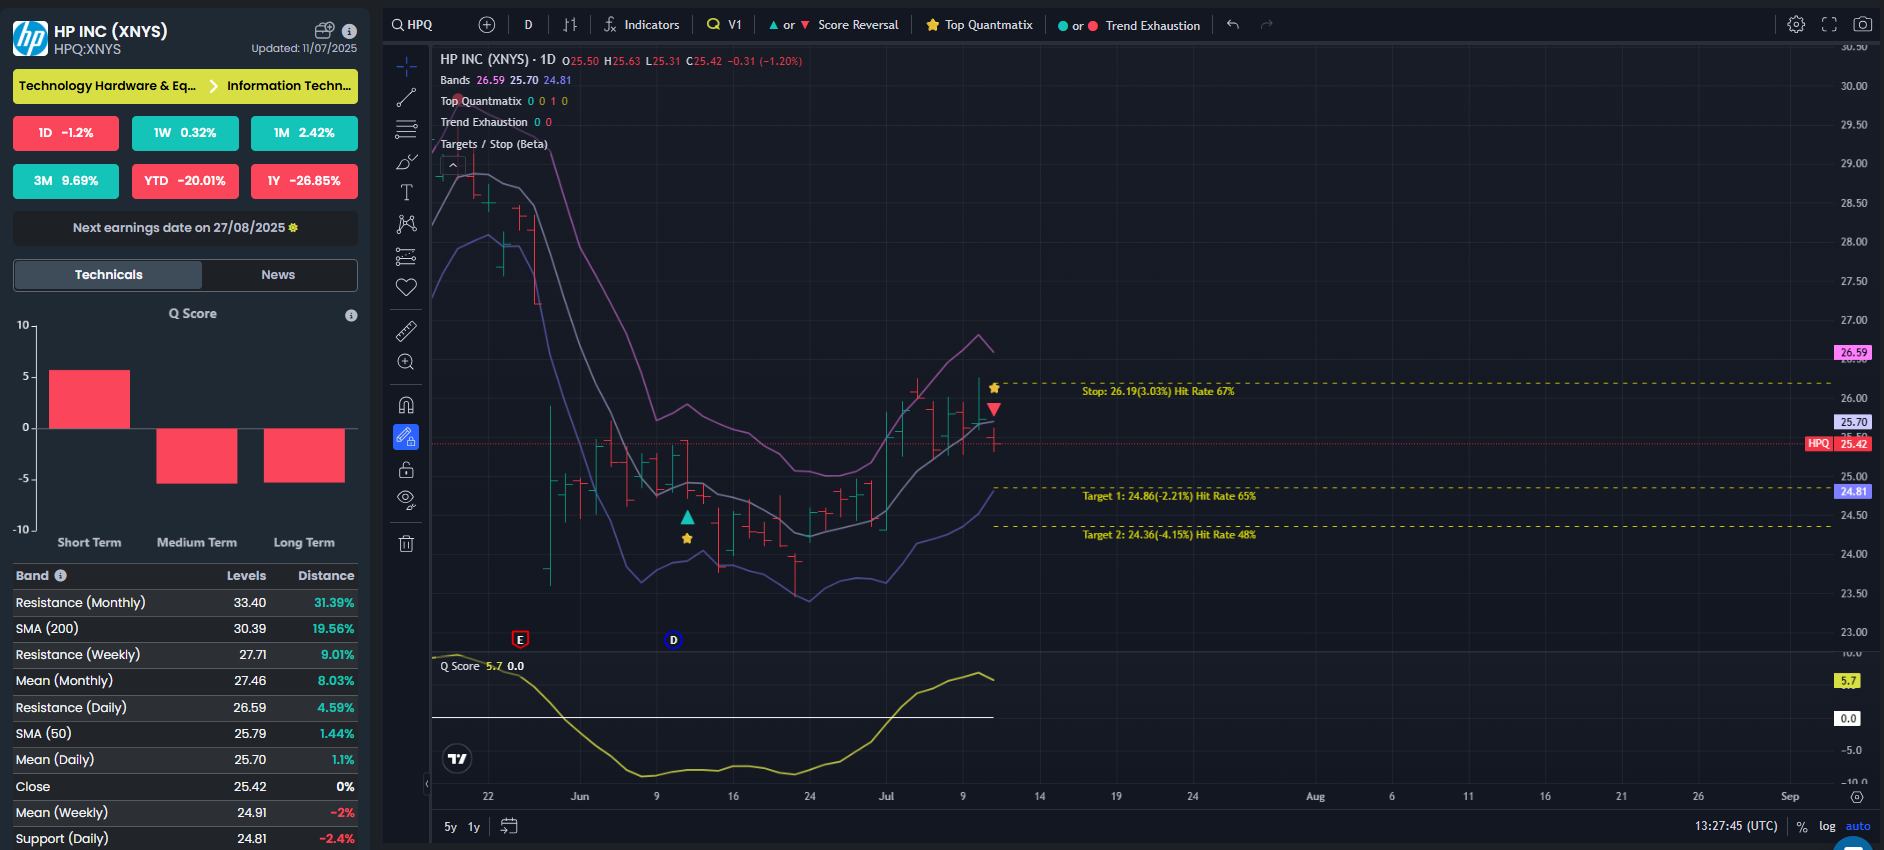Image resolution: width=1884 pixels, height=850 pixels.
Task: Click the 1W 0.32% performance tile
Action: click(185, 133)
